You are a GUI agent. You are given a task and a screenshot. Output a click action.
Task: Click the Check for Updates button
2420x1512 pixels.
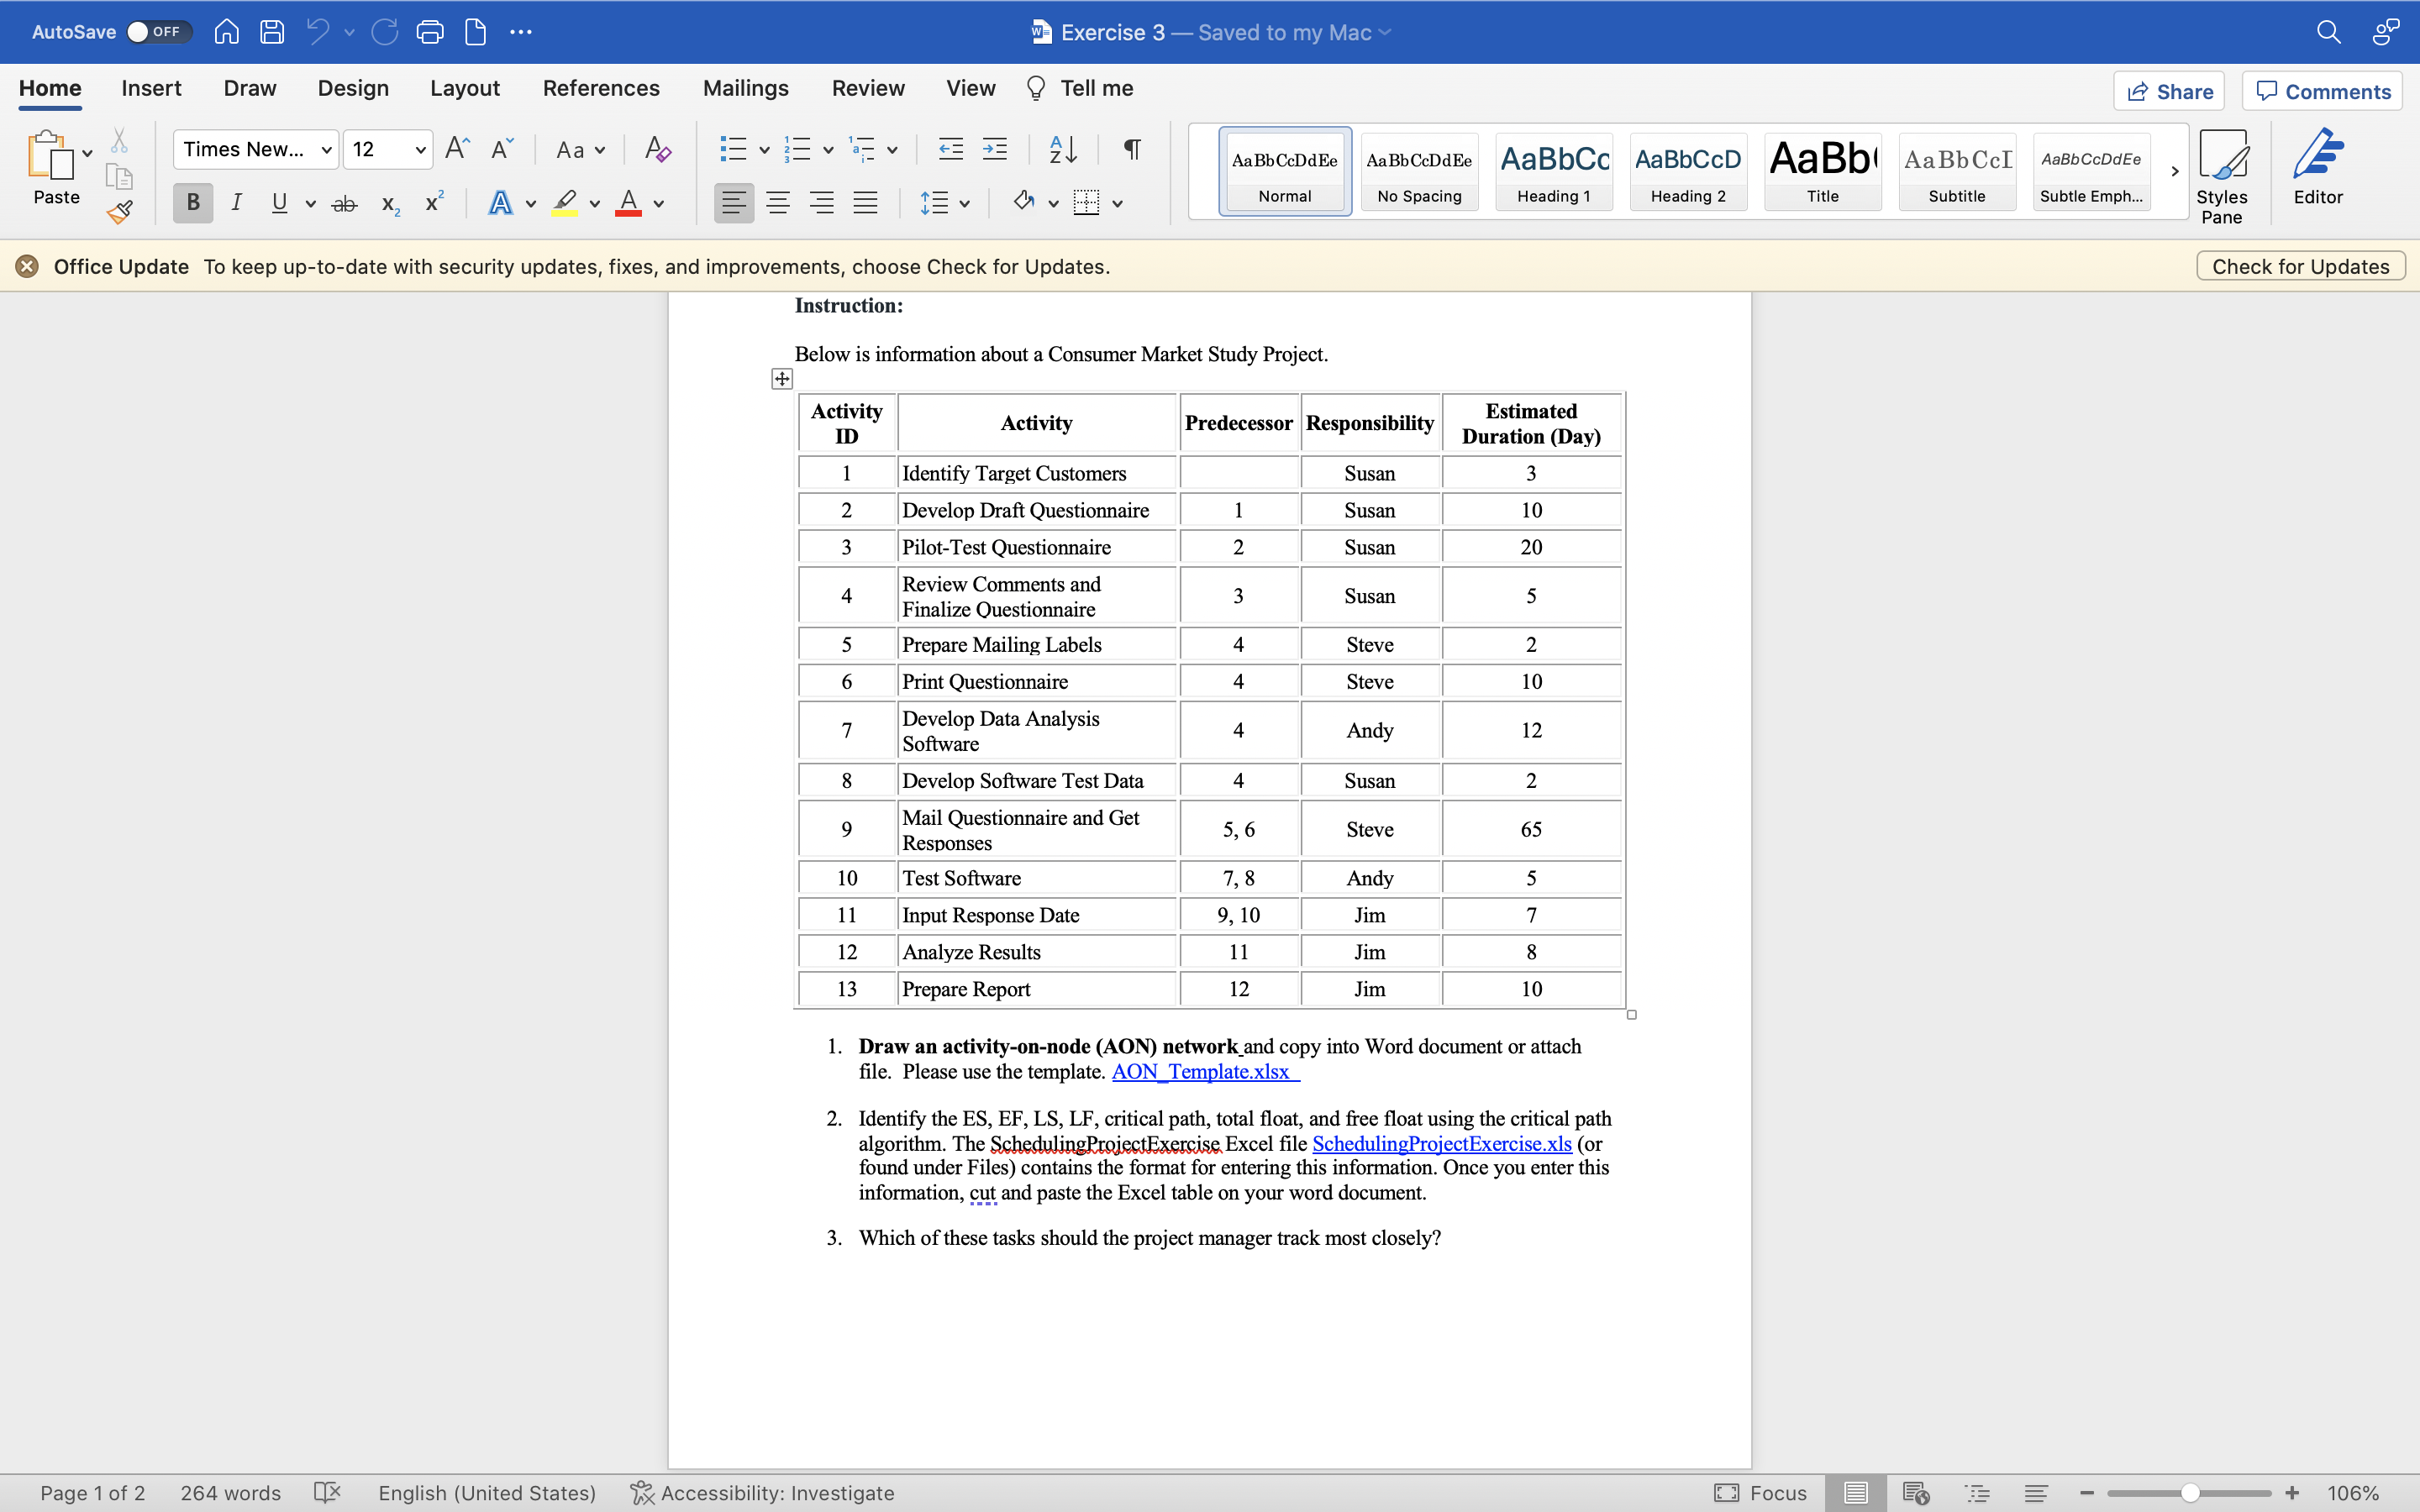coord(2299,266)
